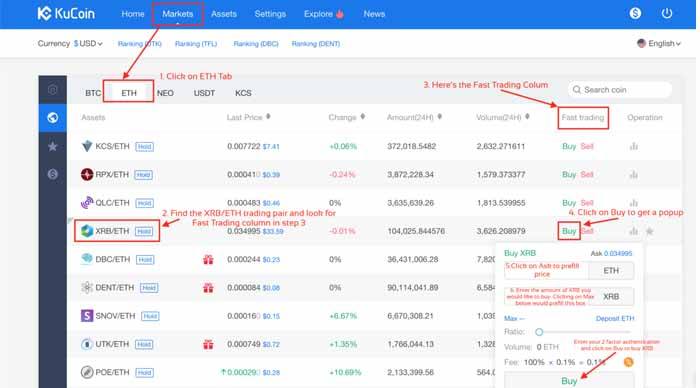
Task: Open the Deposit ETH link
Action: pyautogui.click(x=615, y=318)
